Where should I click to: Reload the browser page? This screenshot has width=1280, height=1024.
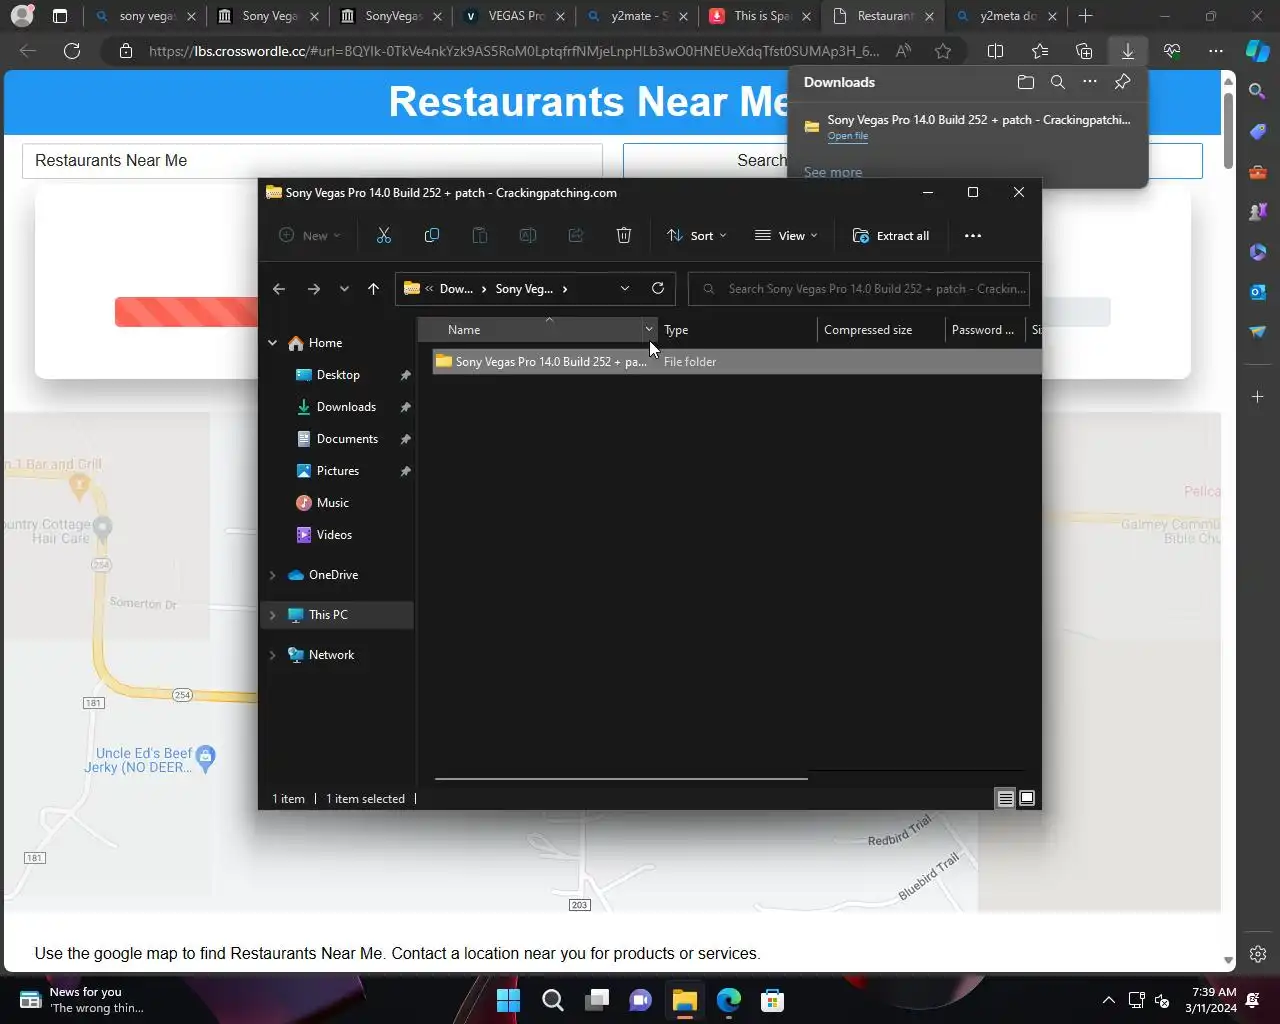pyautogui.click(x=72, y=51)
